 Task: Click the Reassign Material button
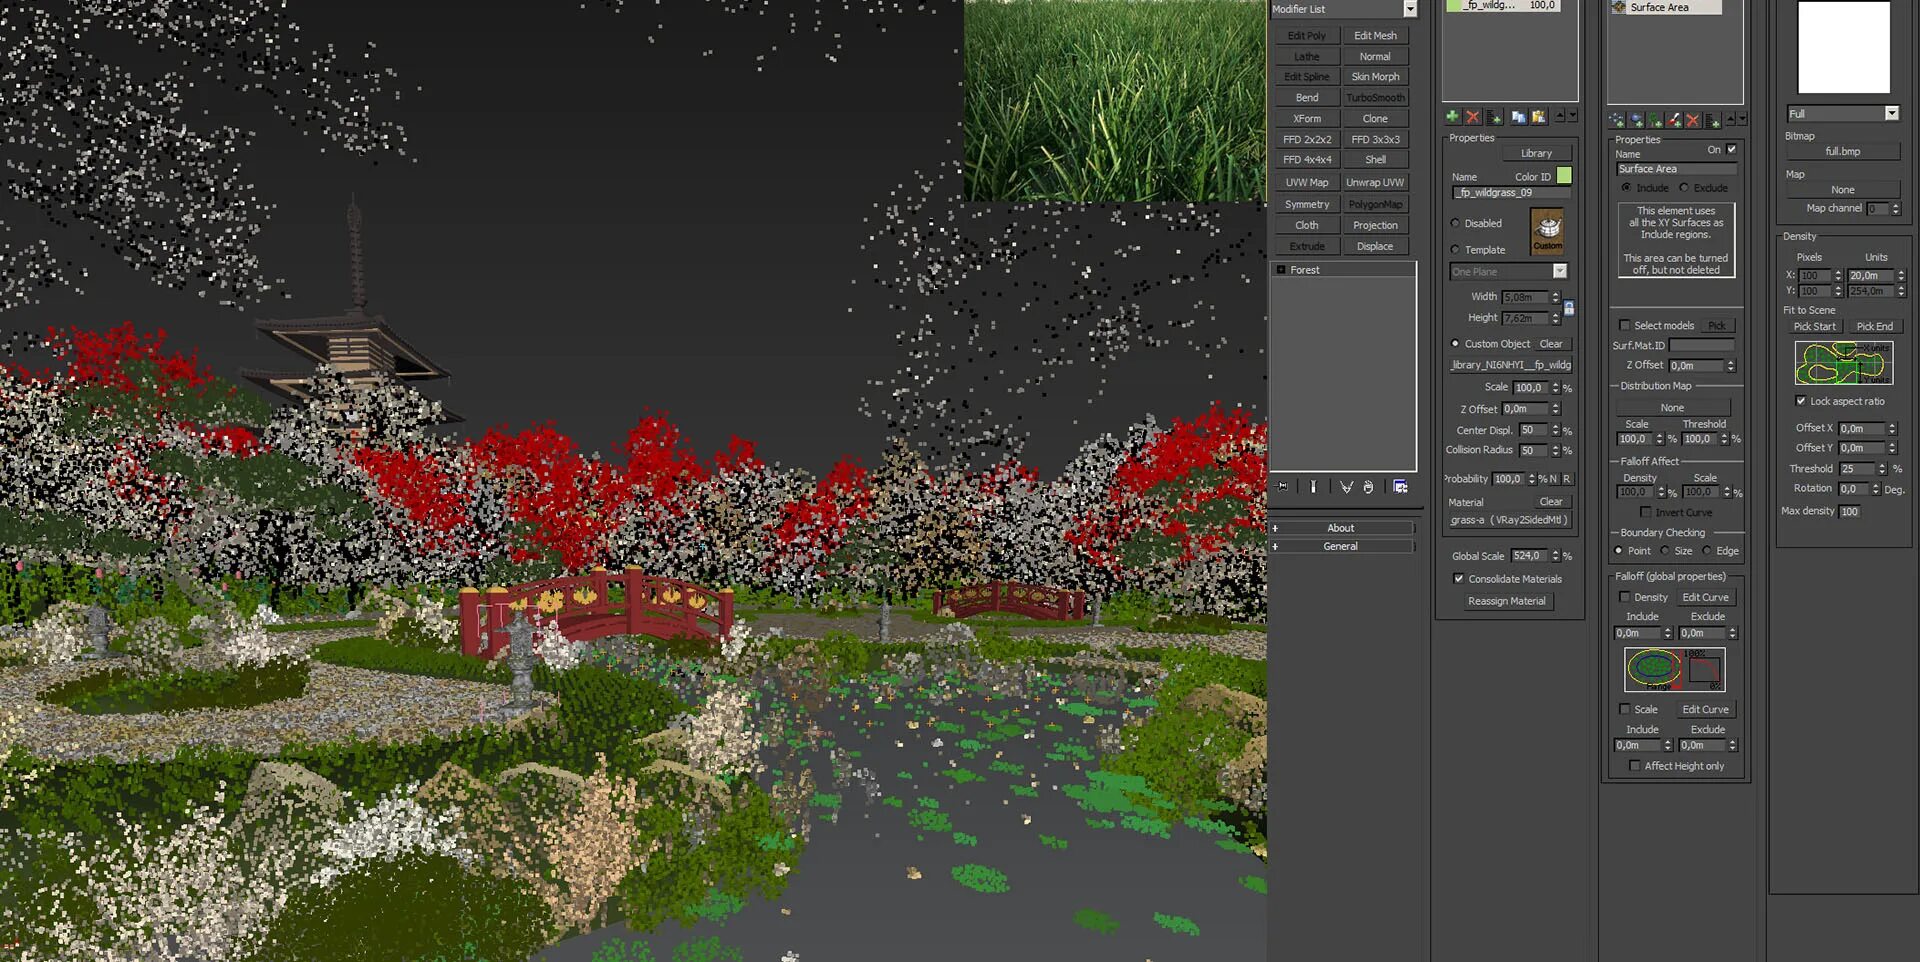click(x=1507, y=600)
